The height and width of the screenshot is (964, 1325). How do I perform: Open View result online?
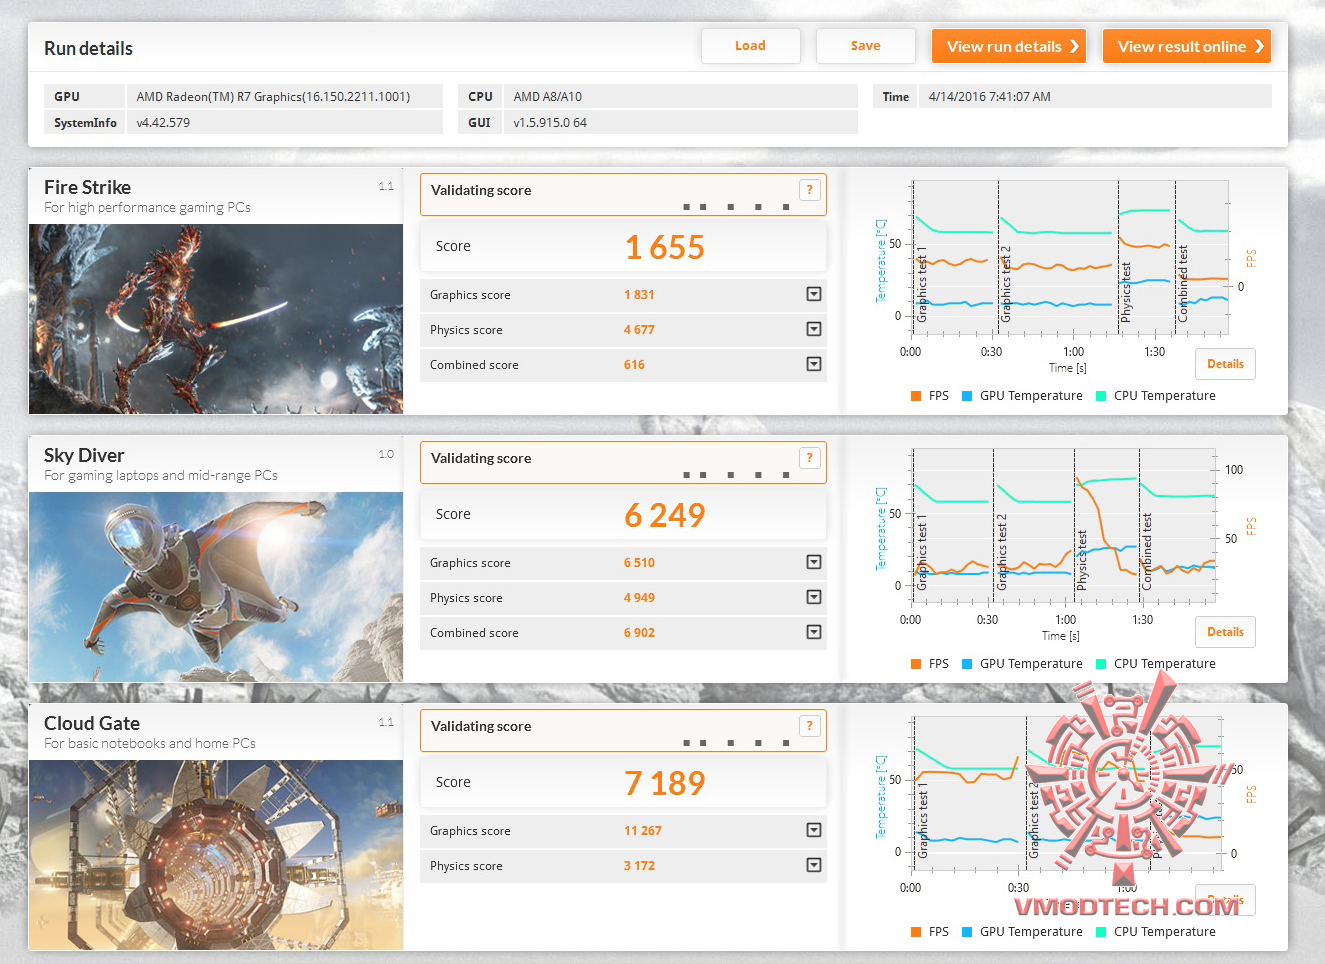[x=1186, y=46]
